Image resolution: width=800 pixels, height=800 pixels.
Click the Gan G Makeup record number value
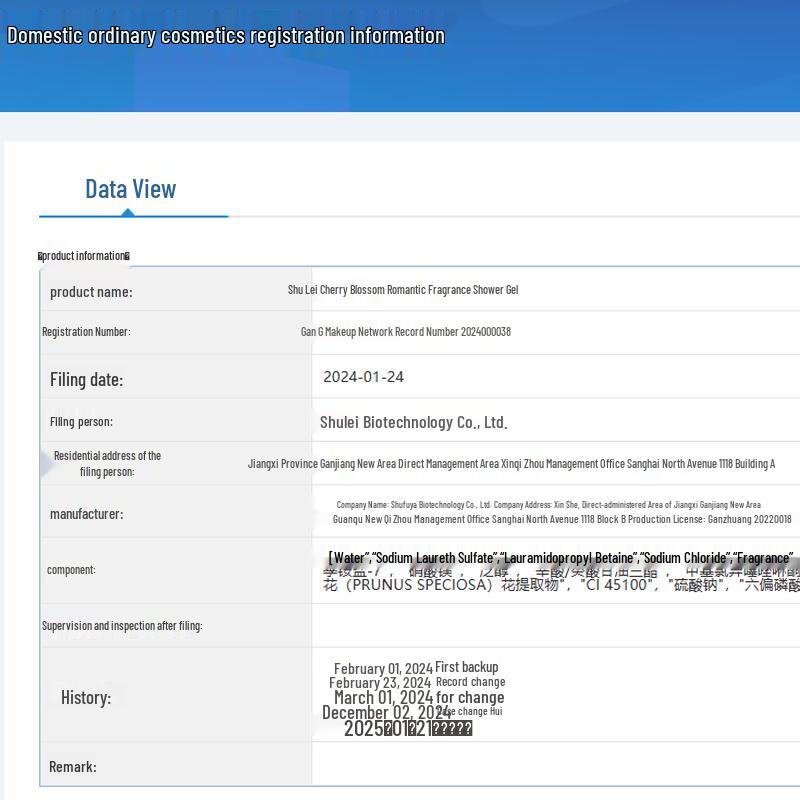(406, 332)
